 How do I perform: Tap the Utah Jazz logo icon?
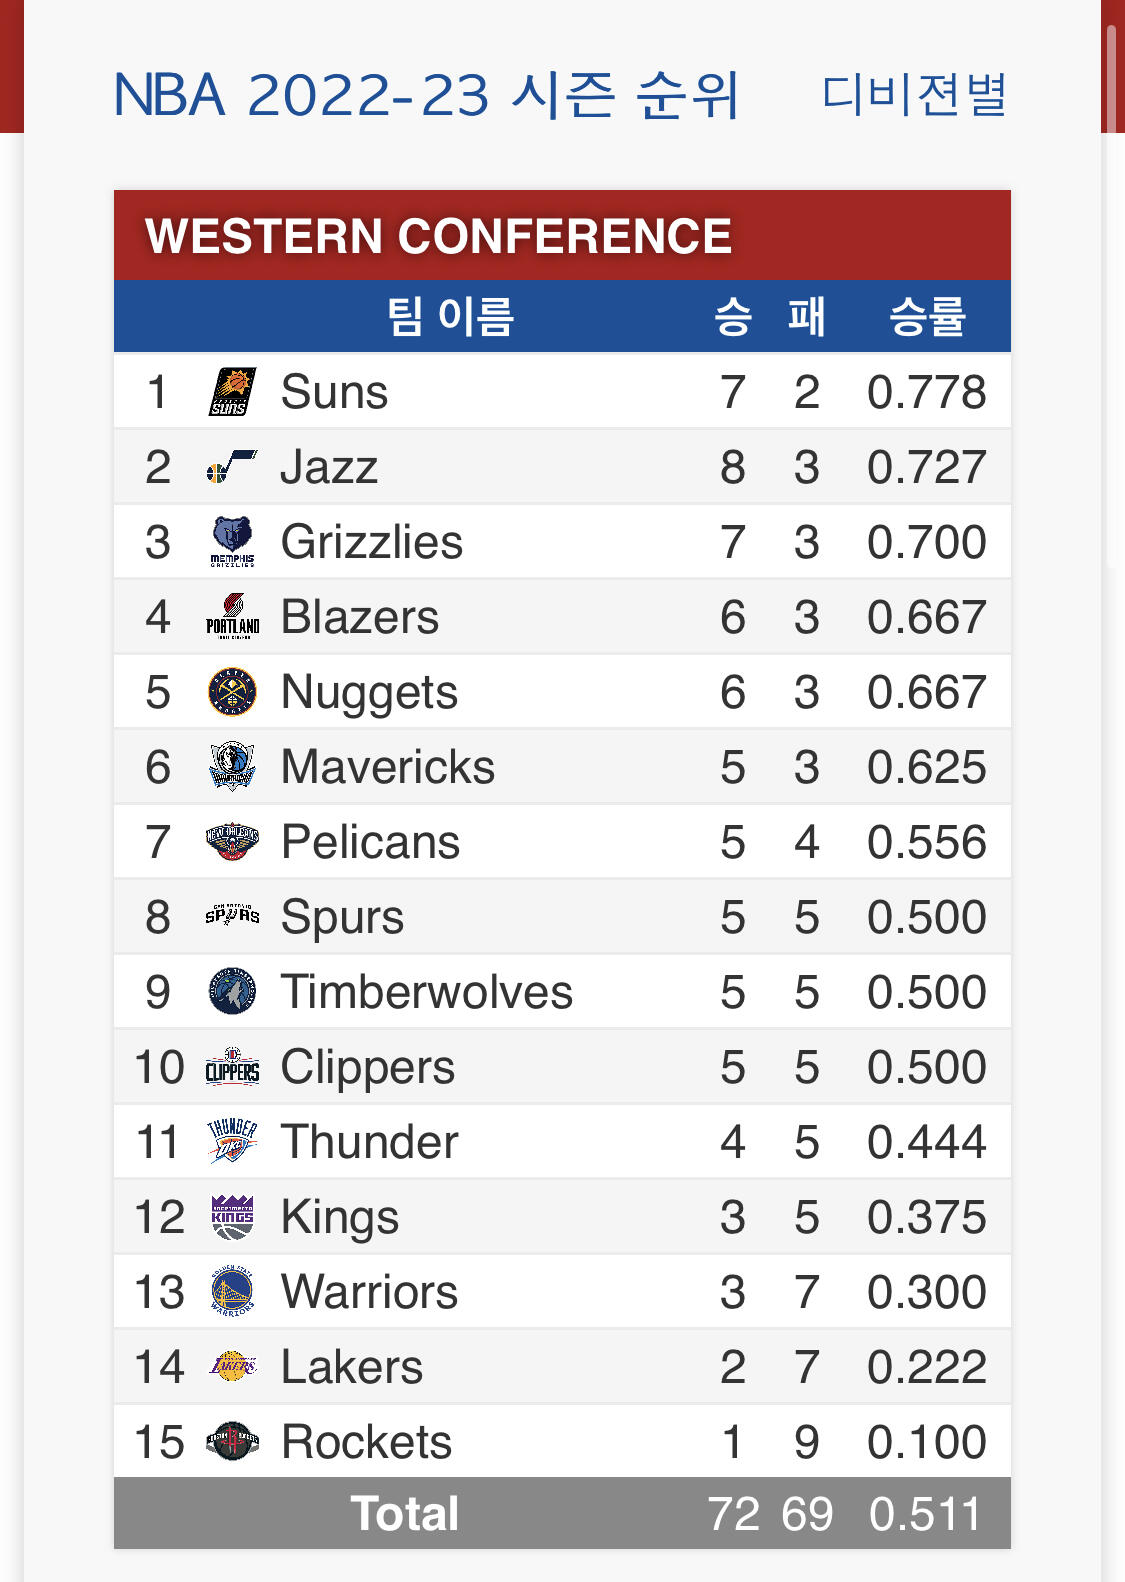click(x=232, y=467)
